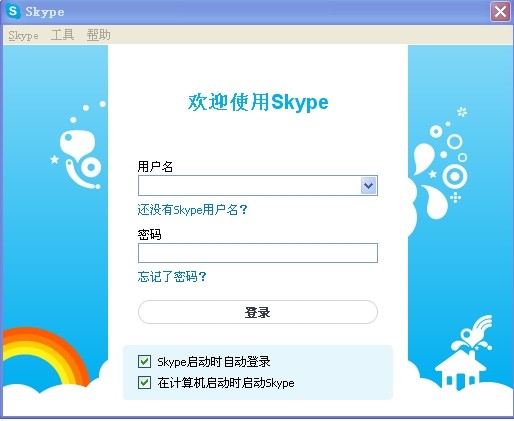This screenshot has width=514, height=421.
Task: Open the 忘记了密码? link
Action: [172, 277]
